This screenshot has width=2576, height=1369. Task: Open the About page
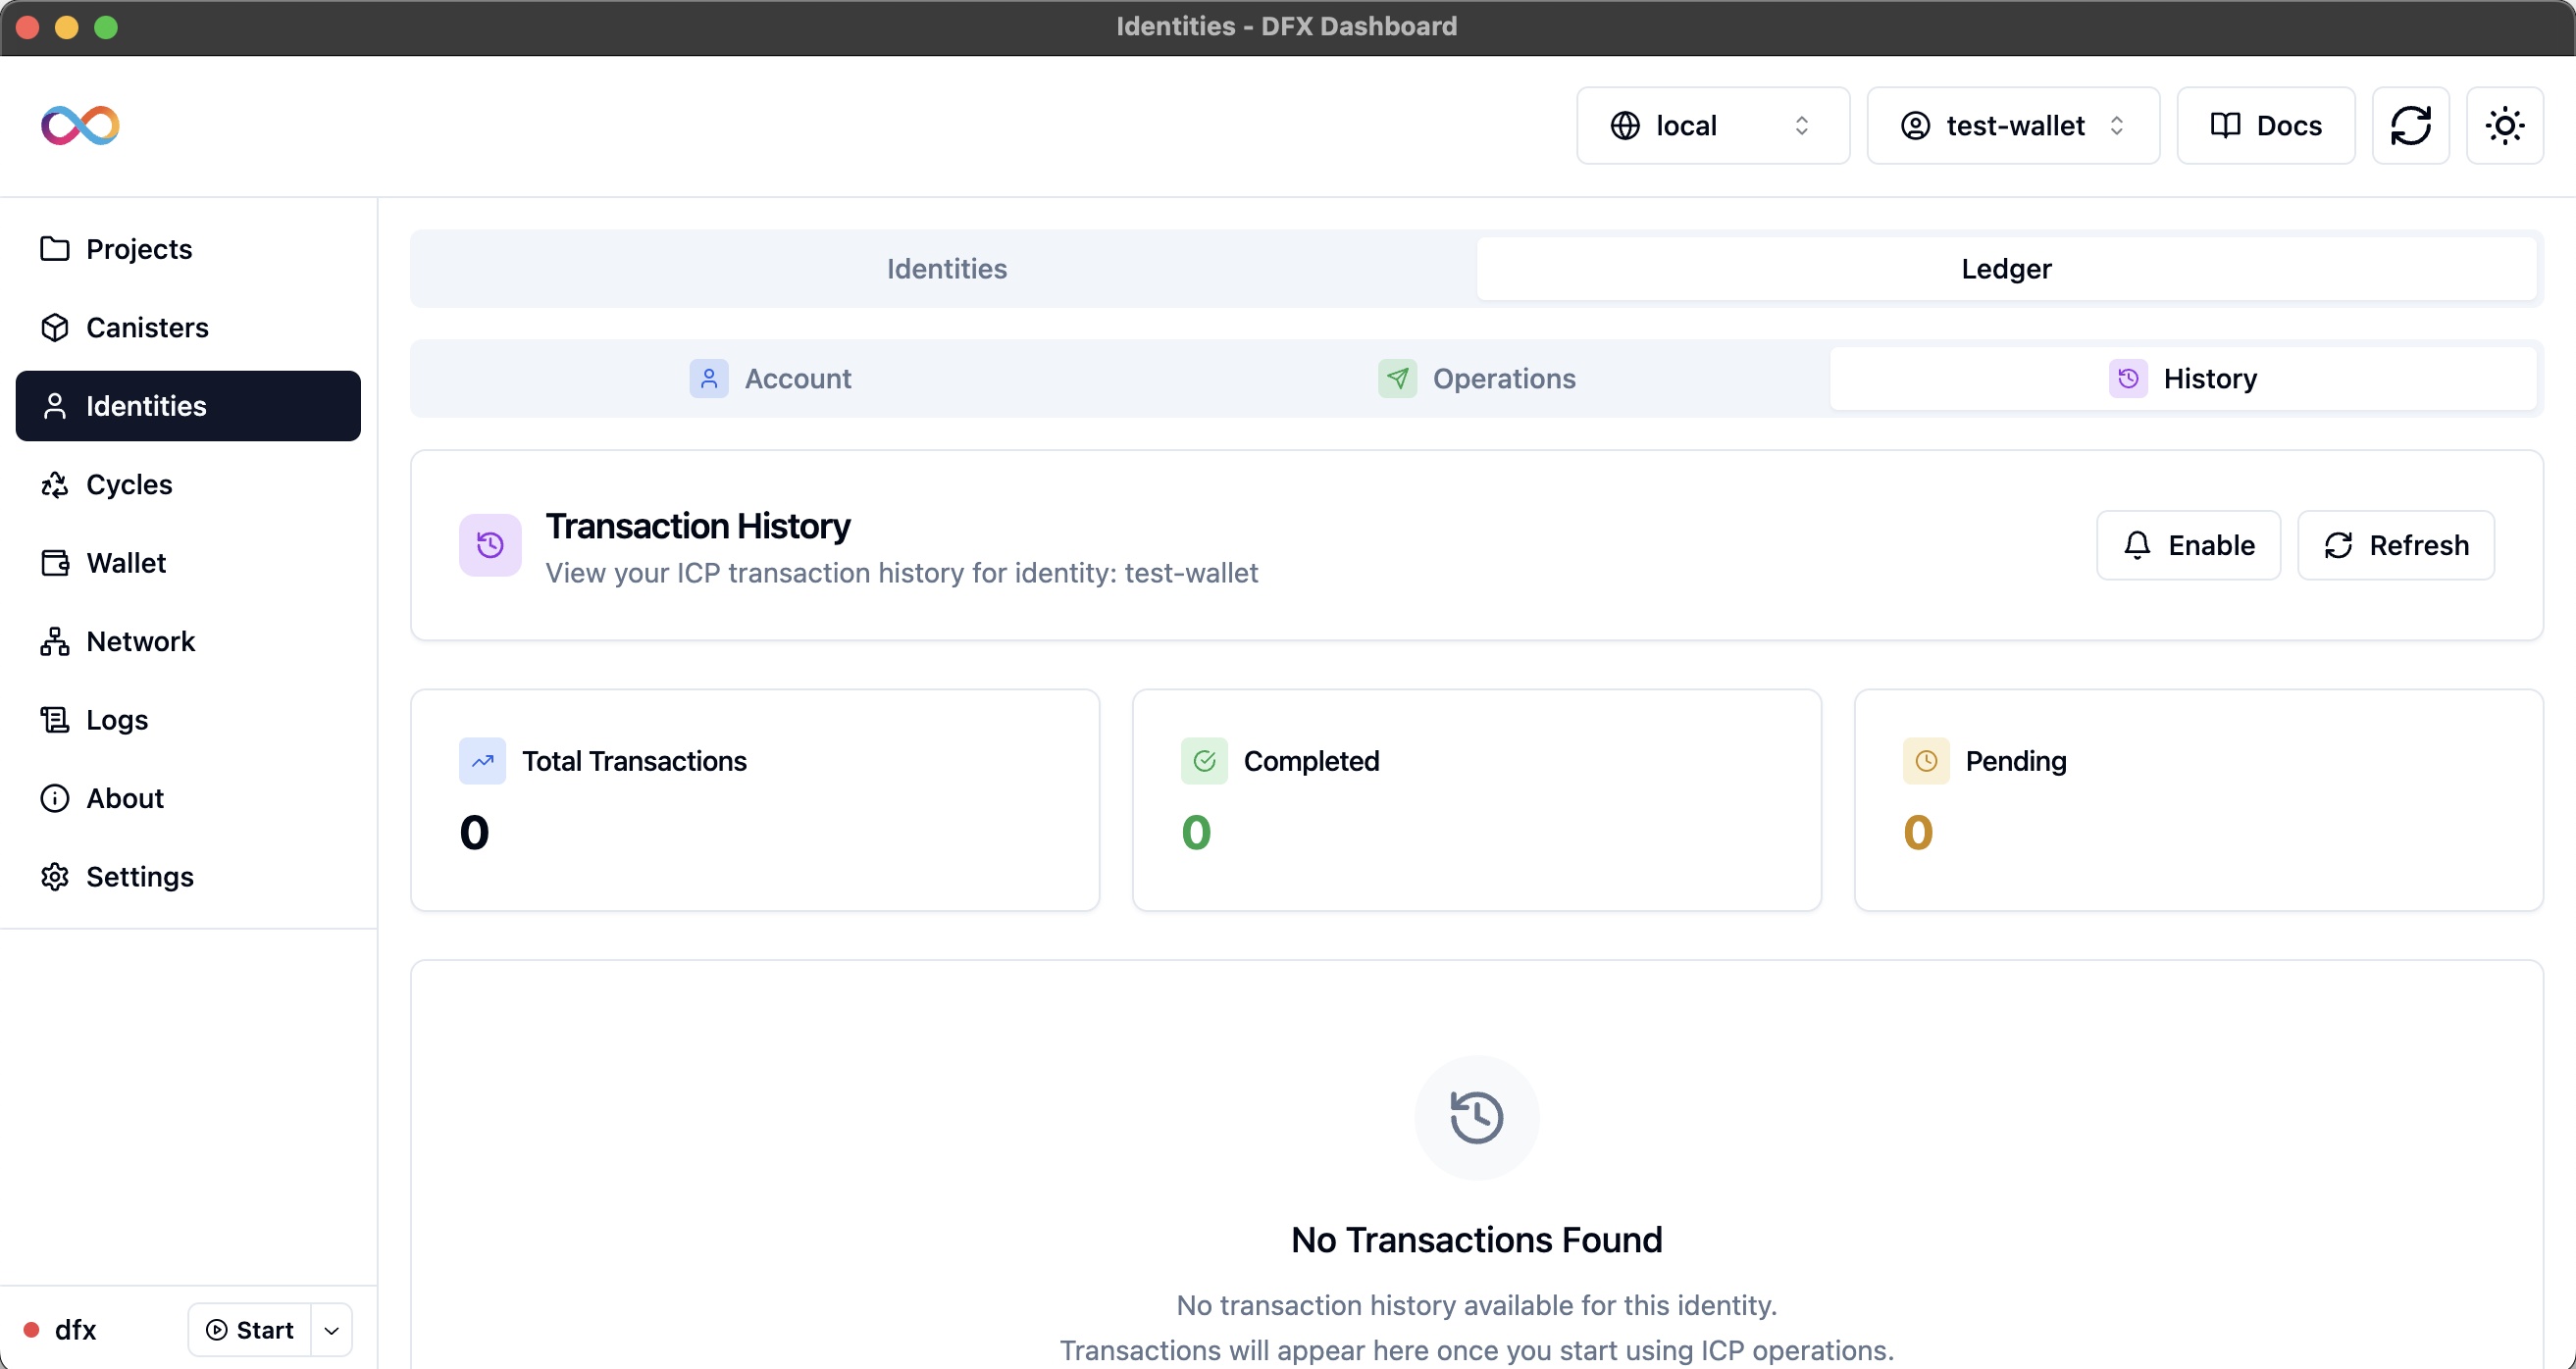[x=124, y=798]
